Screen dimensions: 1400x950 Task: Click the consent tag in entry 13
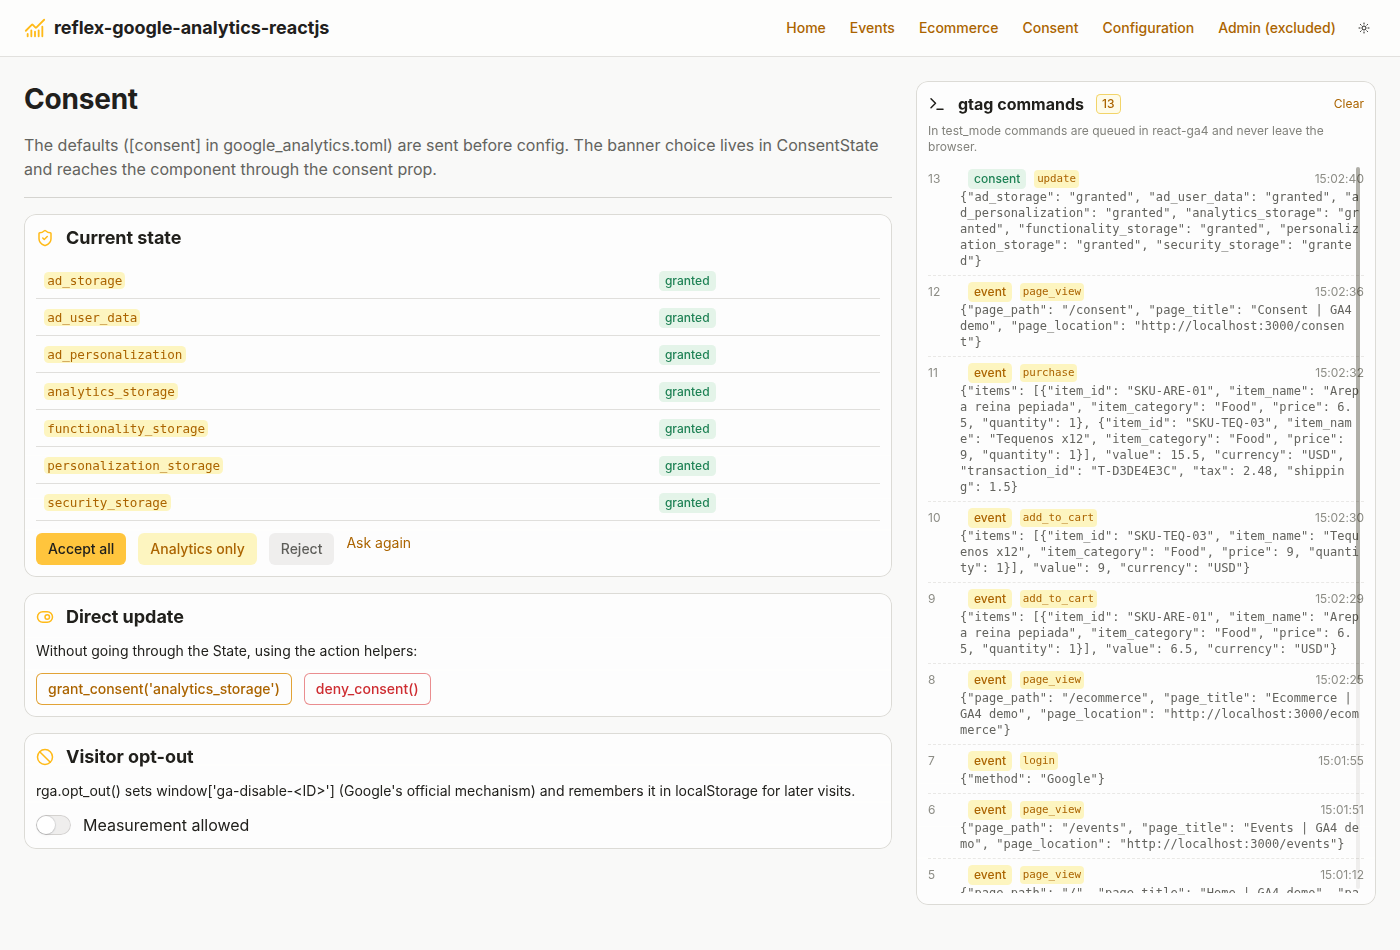click(x=997, y=179)
